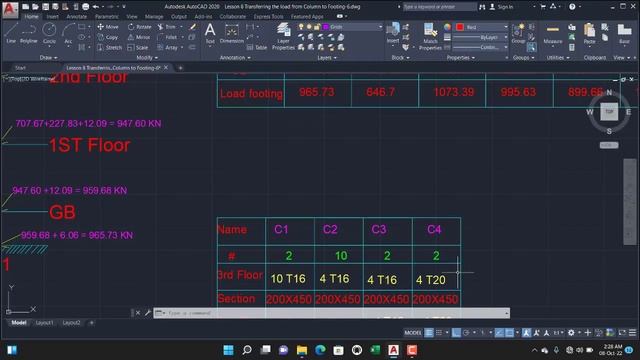Toggle MODEL space button

click(x=413, y=333)
